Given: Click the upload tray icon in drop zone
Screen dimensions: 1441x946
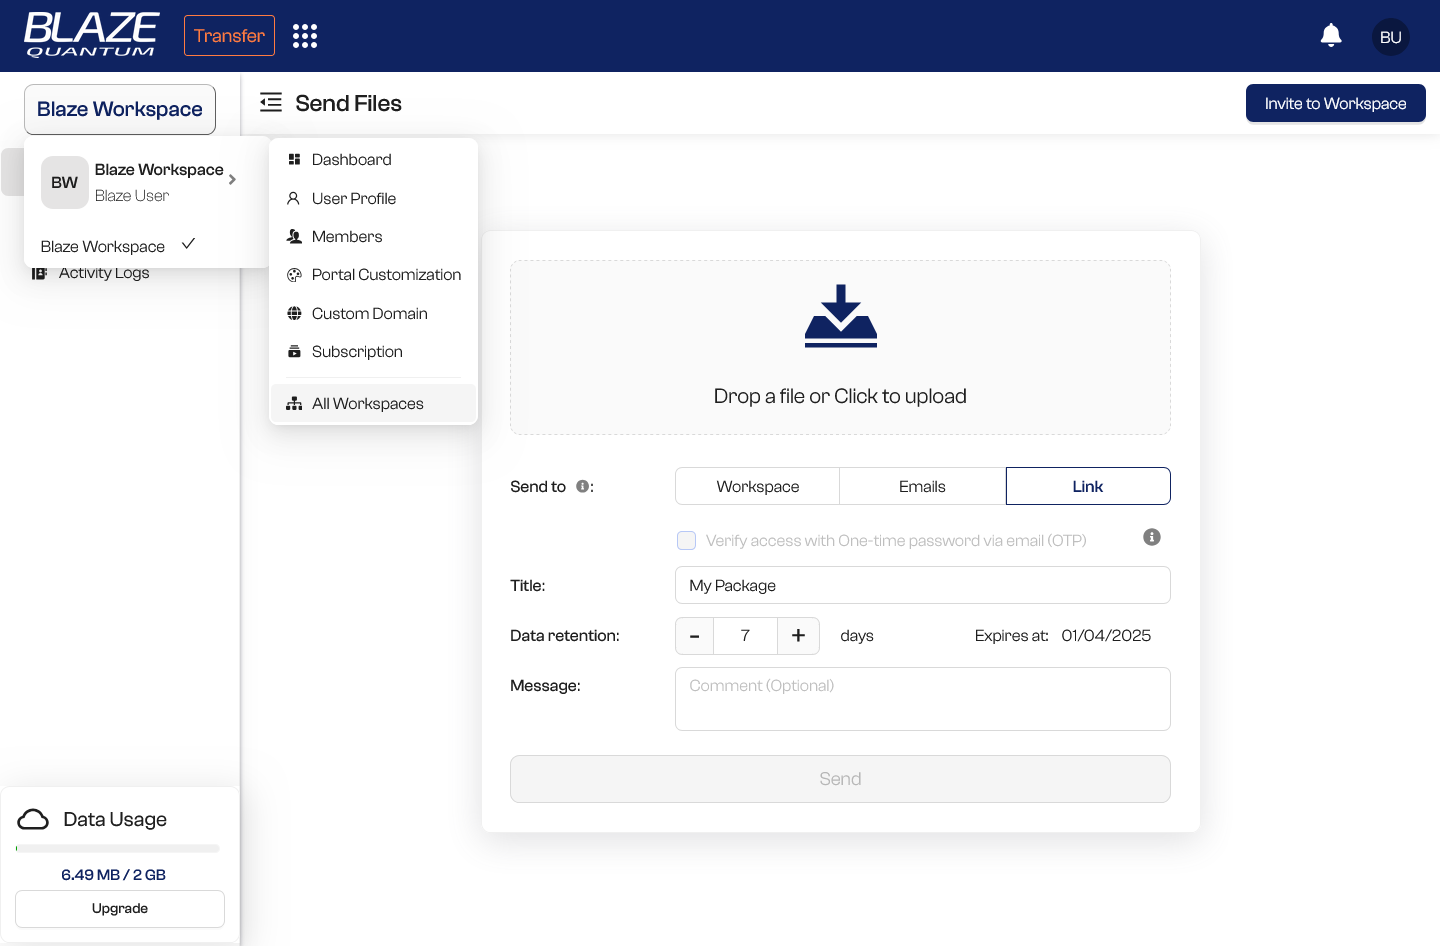Looking at the screenshot, I should coord(841,316).
